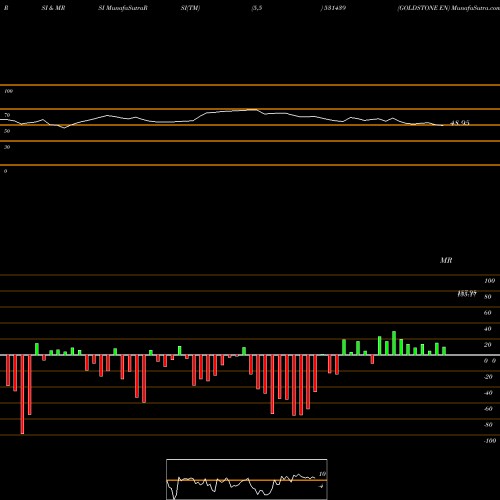Click the RSI panel axis label 100
Viewport: 500px width, 500px height.
[x=8, y=91]
